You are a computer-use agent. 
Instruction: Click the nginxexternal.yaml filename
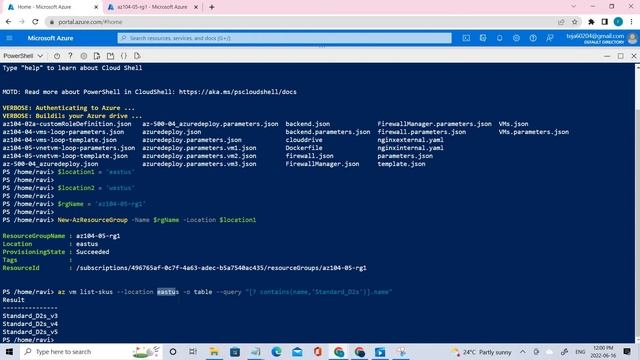[410, 140]
